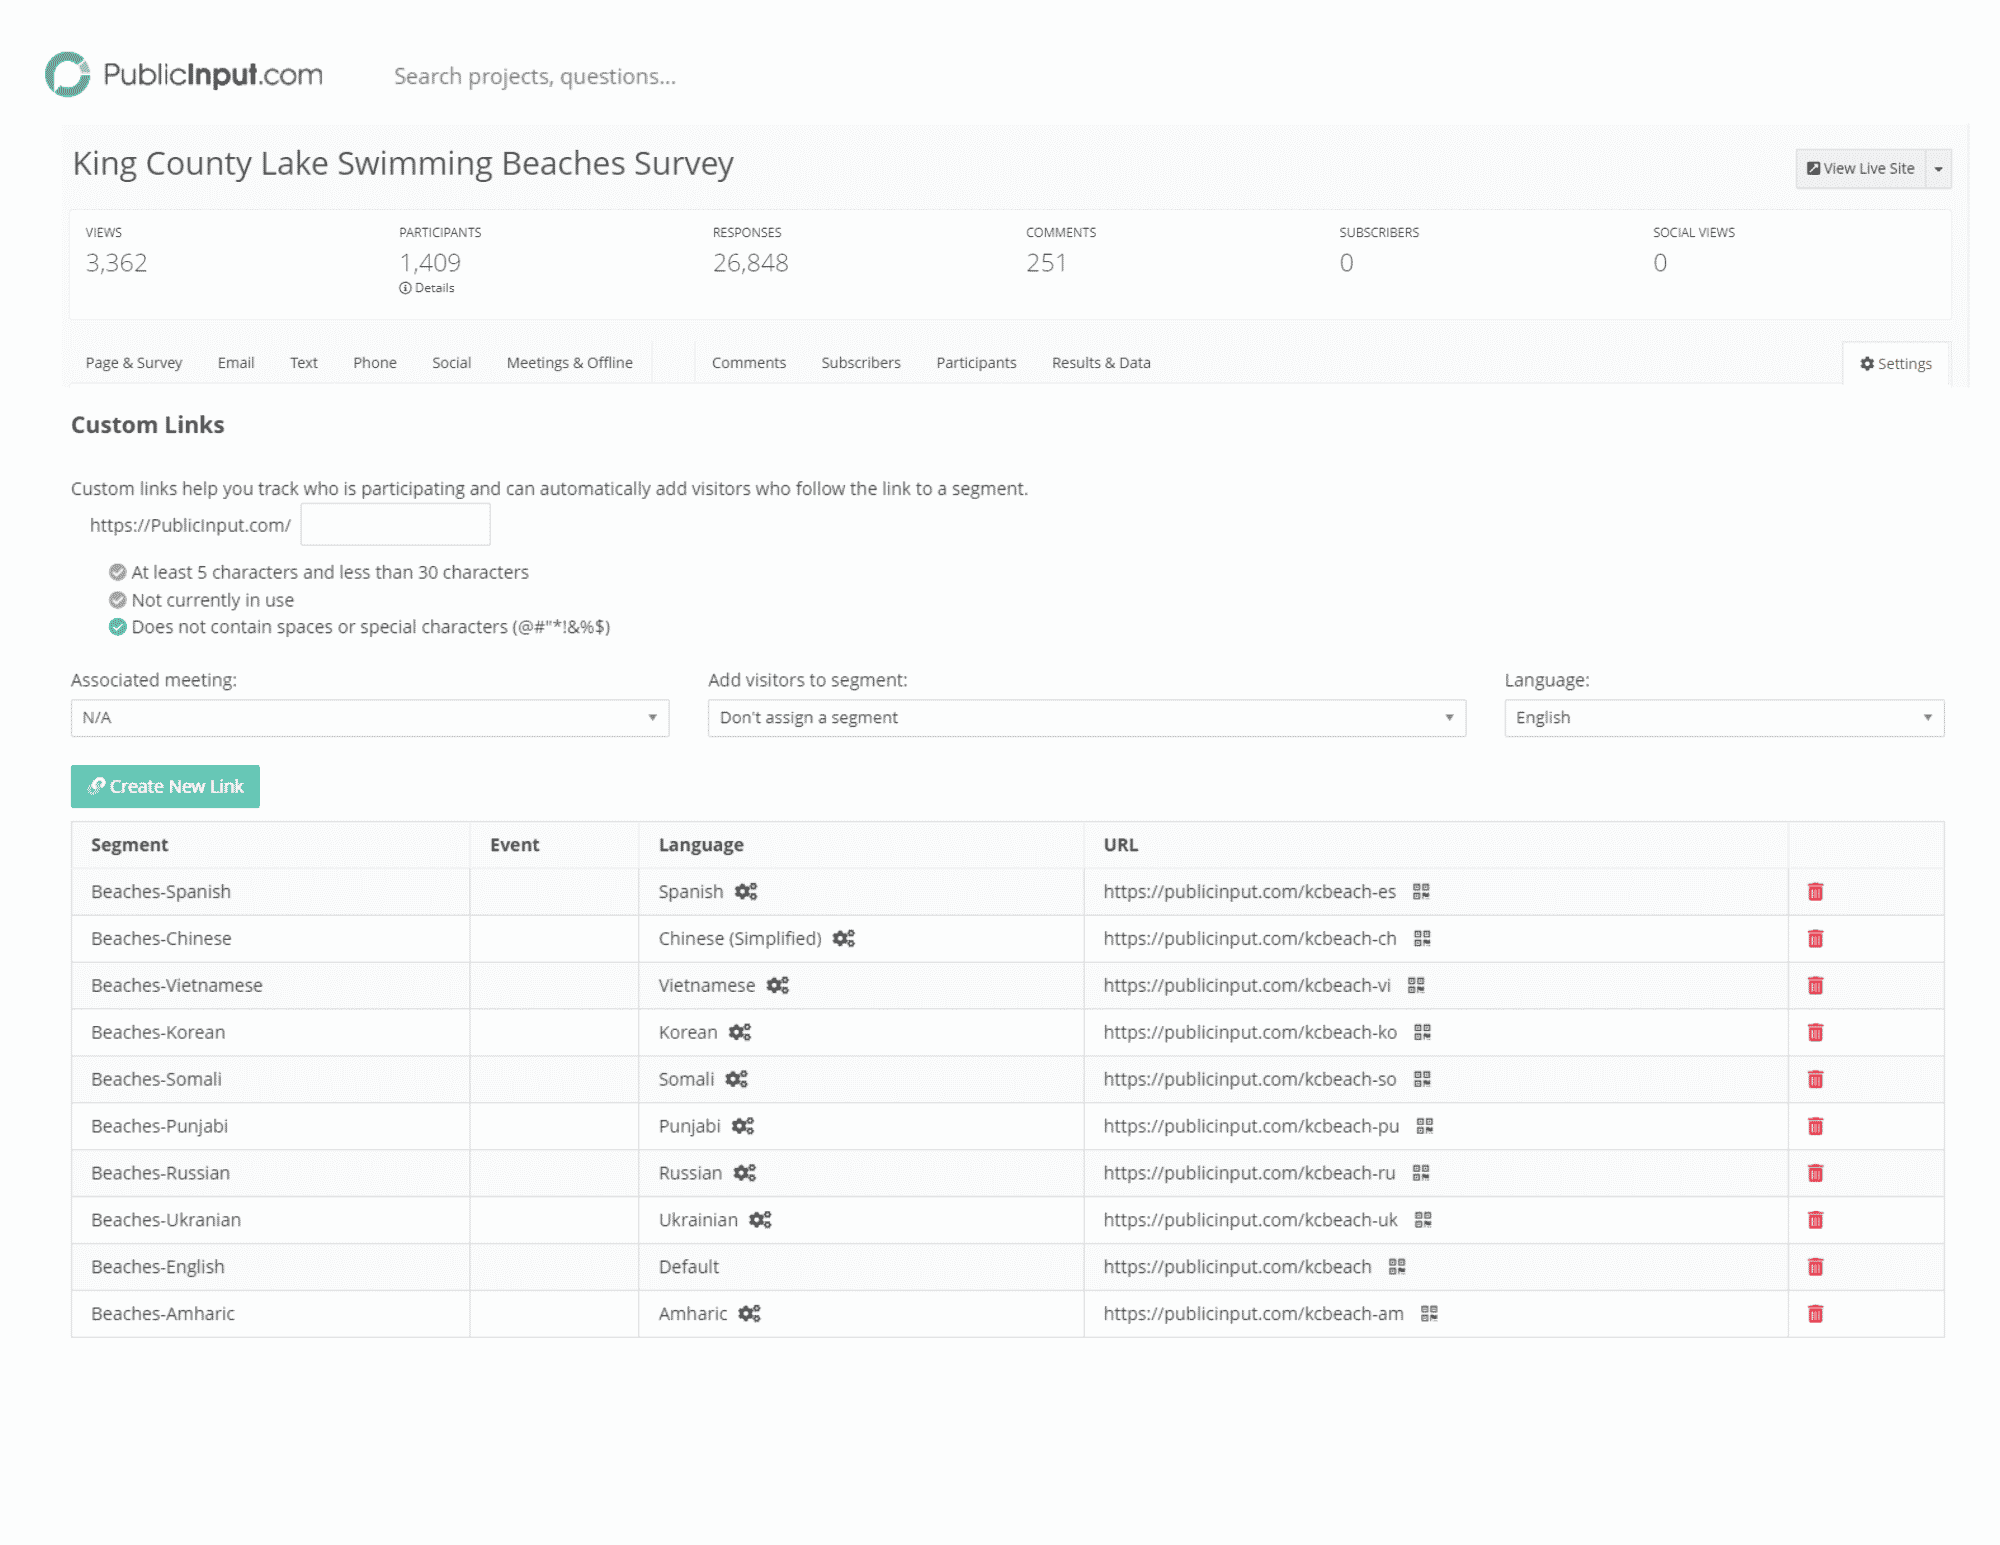Viewport: 2000px width, 1545px height.
Task: Click trash icon for Beaches-English row
Action: pyautogui.click(x=1815, y=1267)
